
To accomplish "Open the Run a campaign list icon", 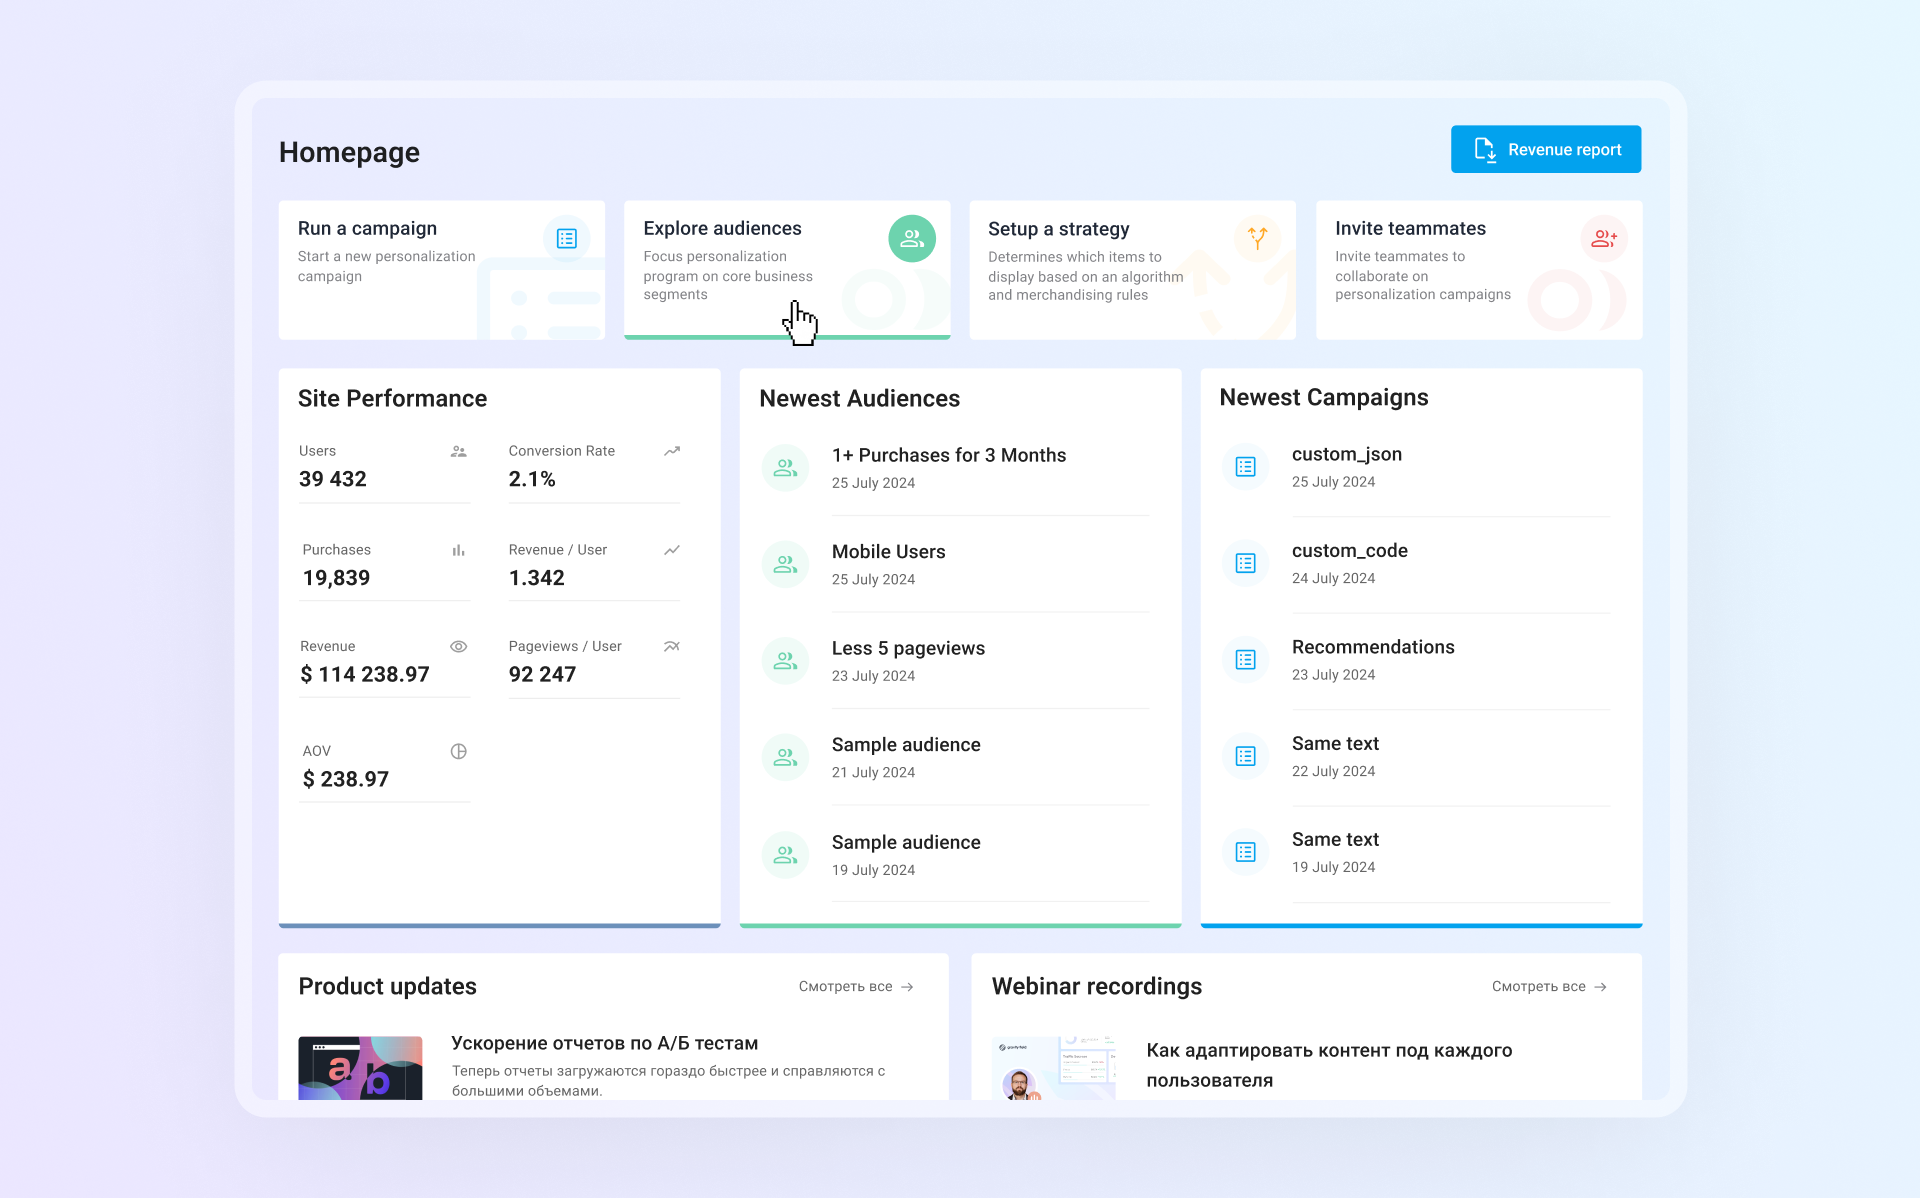I will pos(566,238).
